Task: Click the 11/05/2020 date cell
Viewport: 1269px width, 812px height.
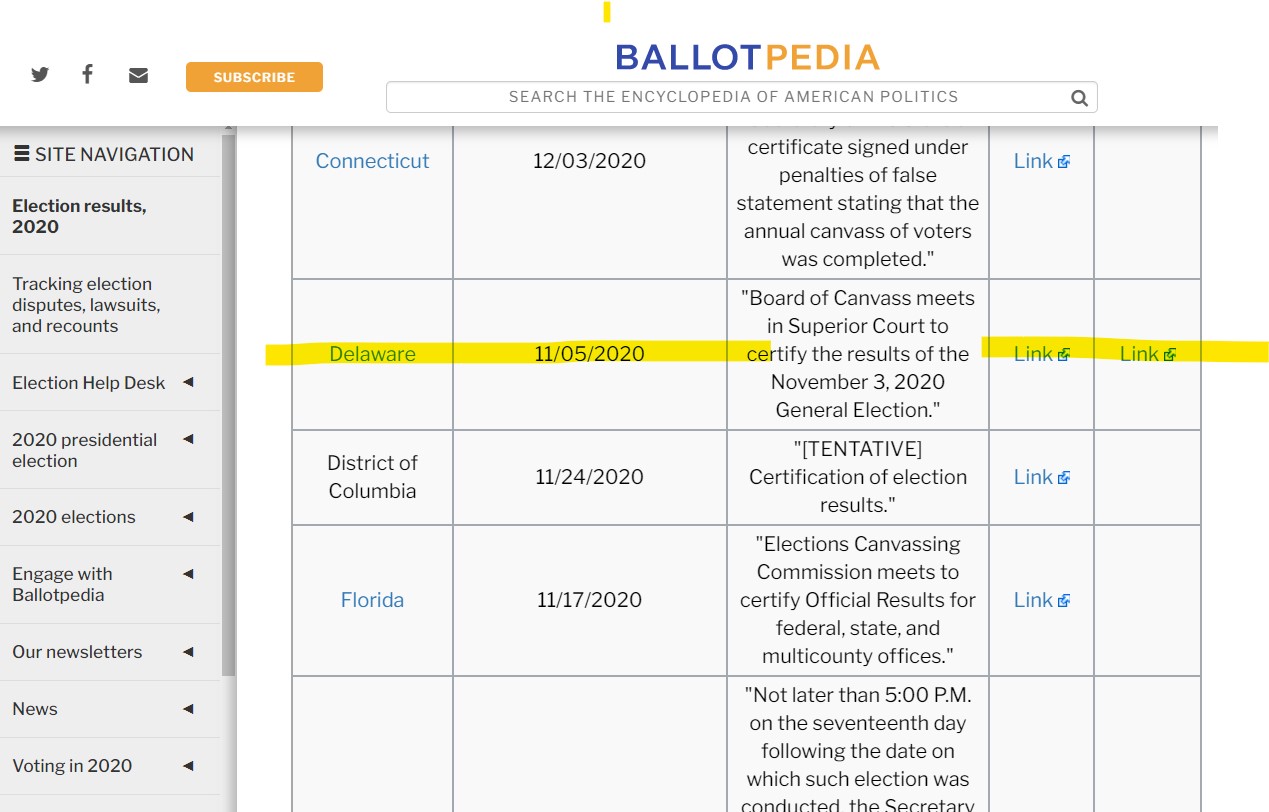Action: tap(589, 354)
